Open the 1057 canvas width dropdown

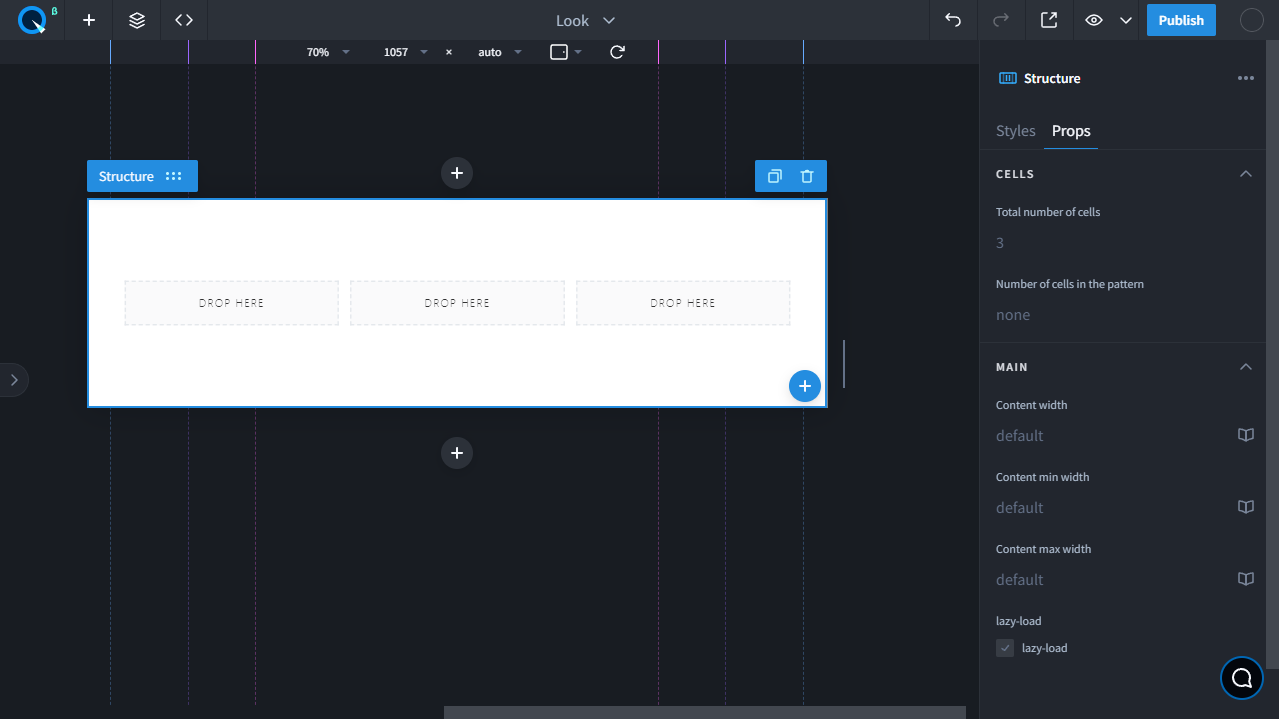click(405, 52)
